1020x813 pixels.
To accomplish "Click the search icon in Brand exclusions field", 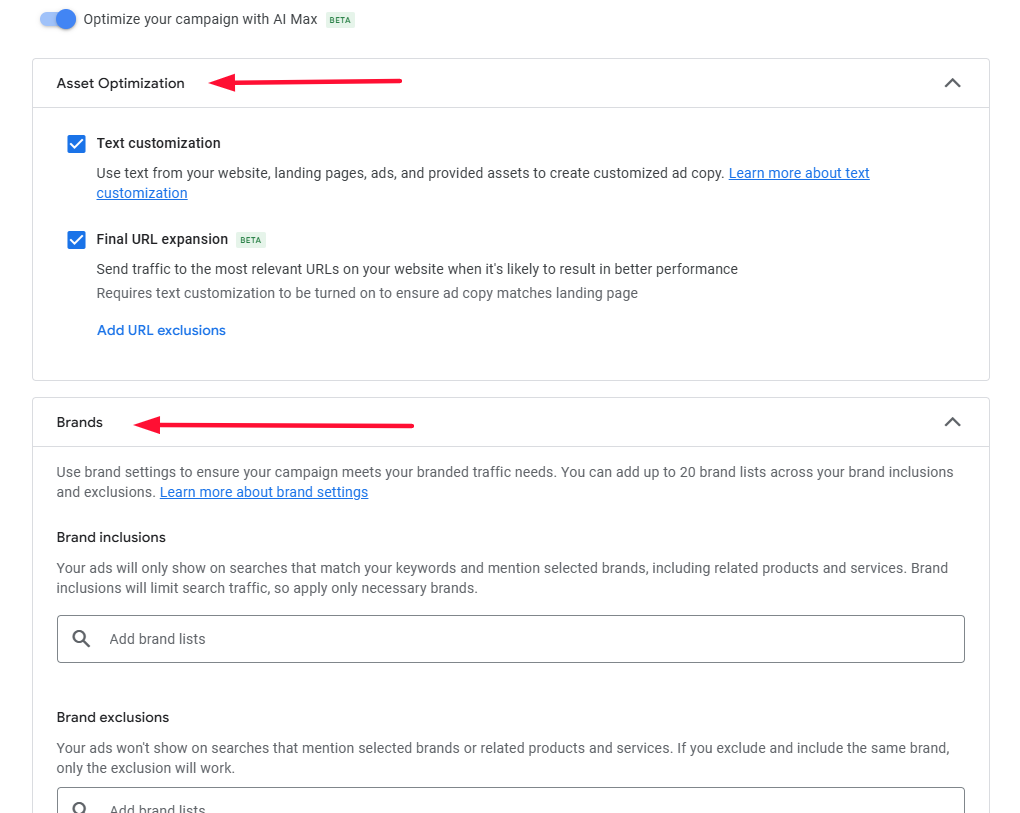I will pos(82,806).
